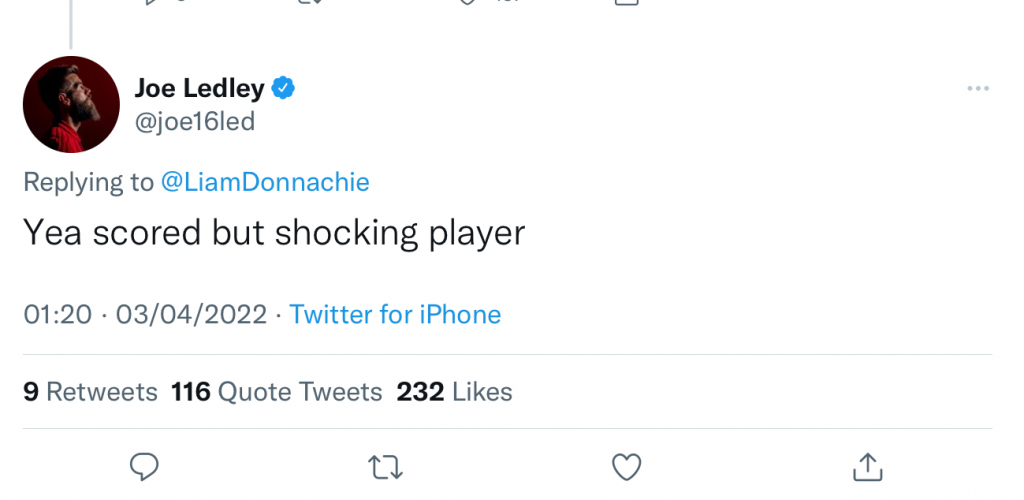Retweet Joe Ledley's reply
The width and height of the screenshot is (1024, 500).
(x=386, y=466)
